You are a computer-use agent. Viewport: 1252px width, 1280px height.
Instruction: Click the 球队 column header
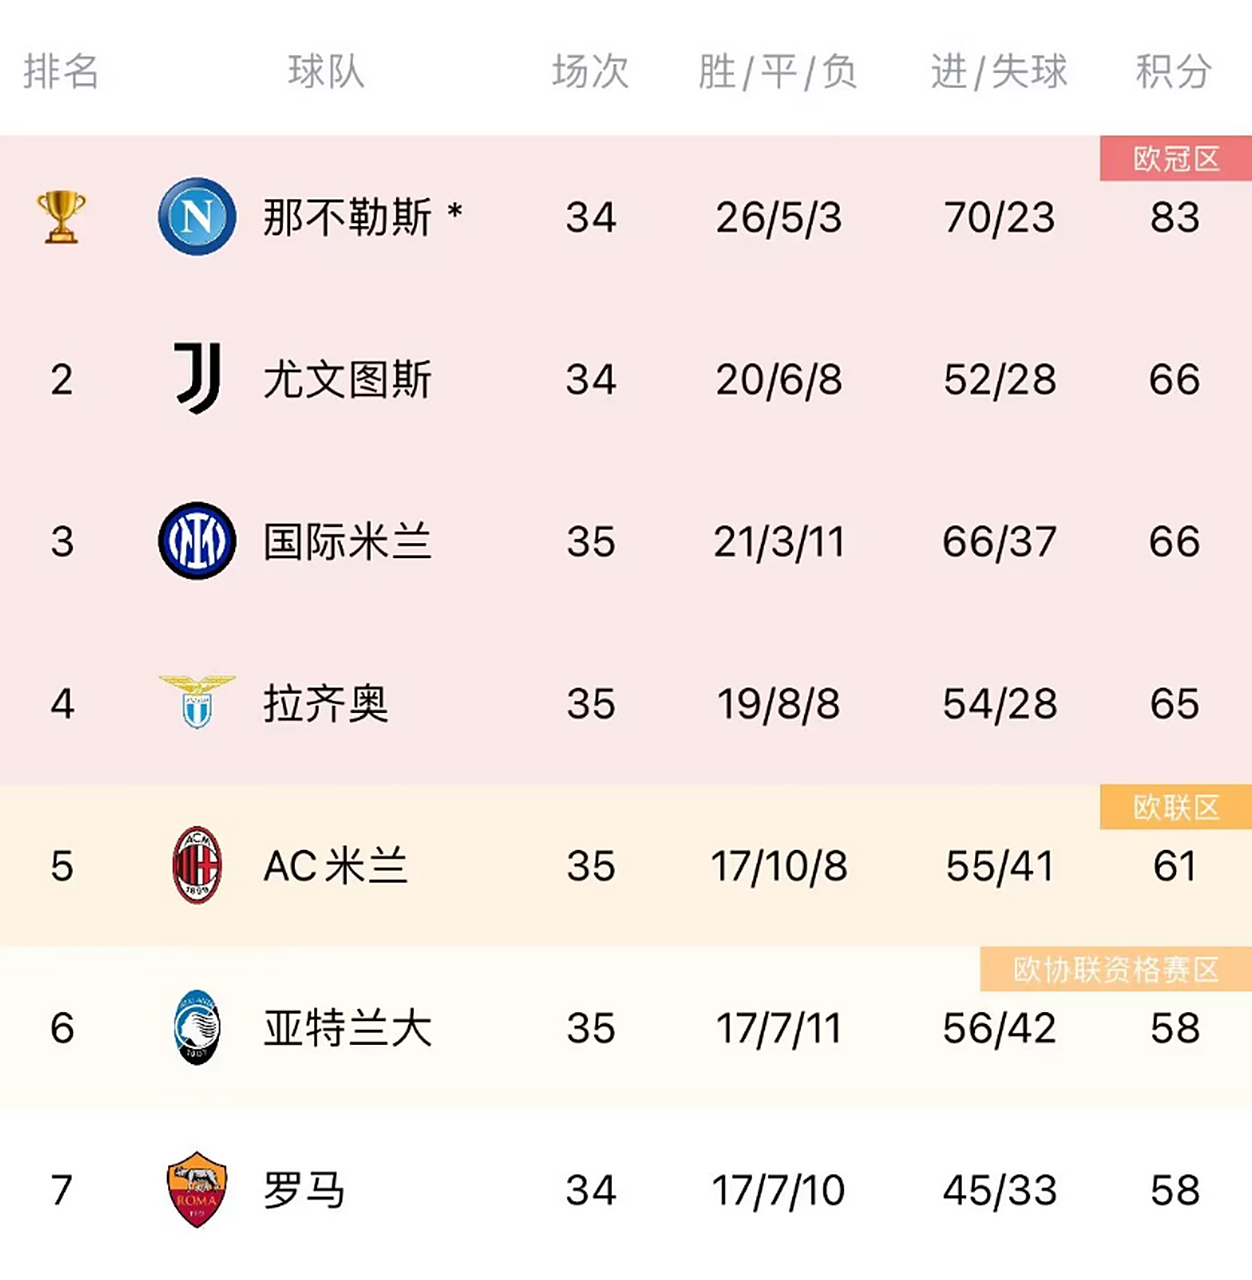(x=326, y=72)
